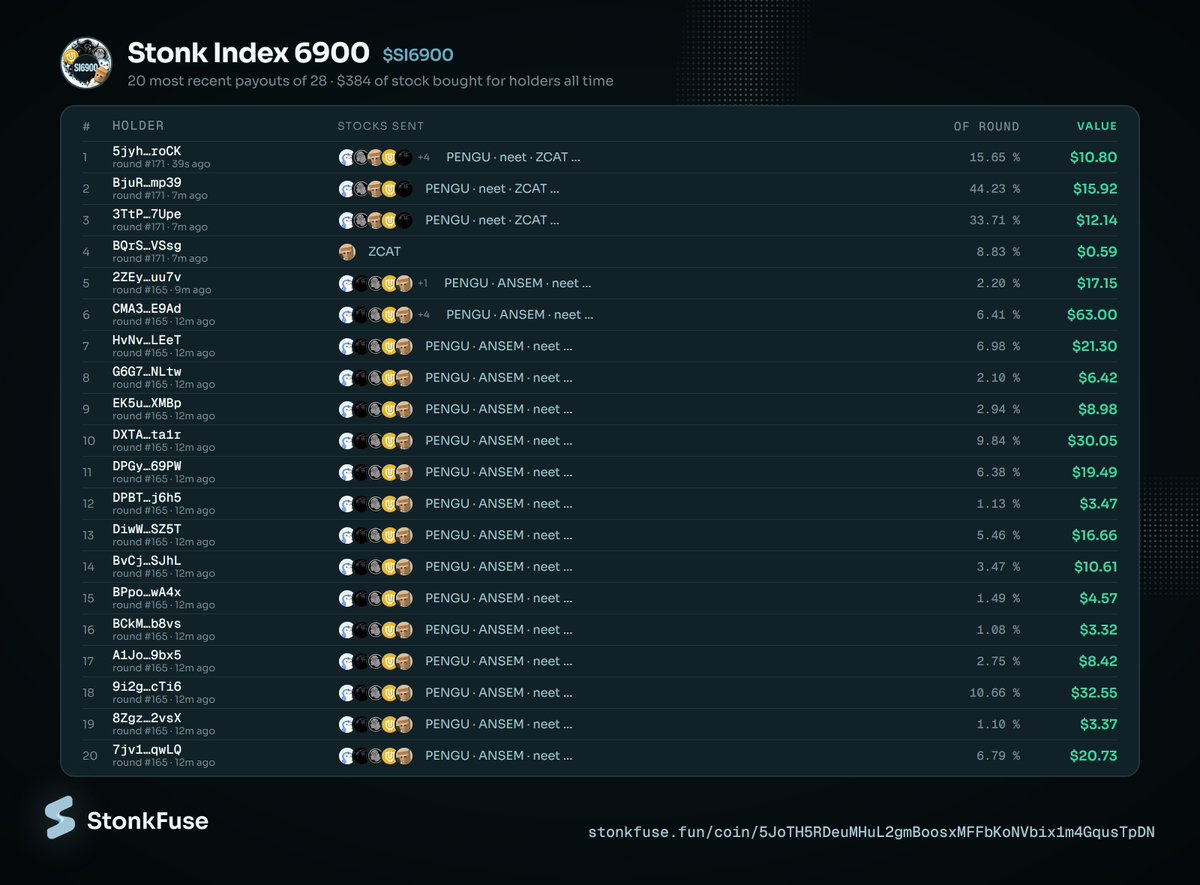Screen dimensions: 1200x885
Task: Click the stock icons in BCkM…b8vs row
Action: point(375,630)
